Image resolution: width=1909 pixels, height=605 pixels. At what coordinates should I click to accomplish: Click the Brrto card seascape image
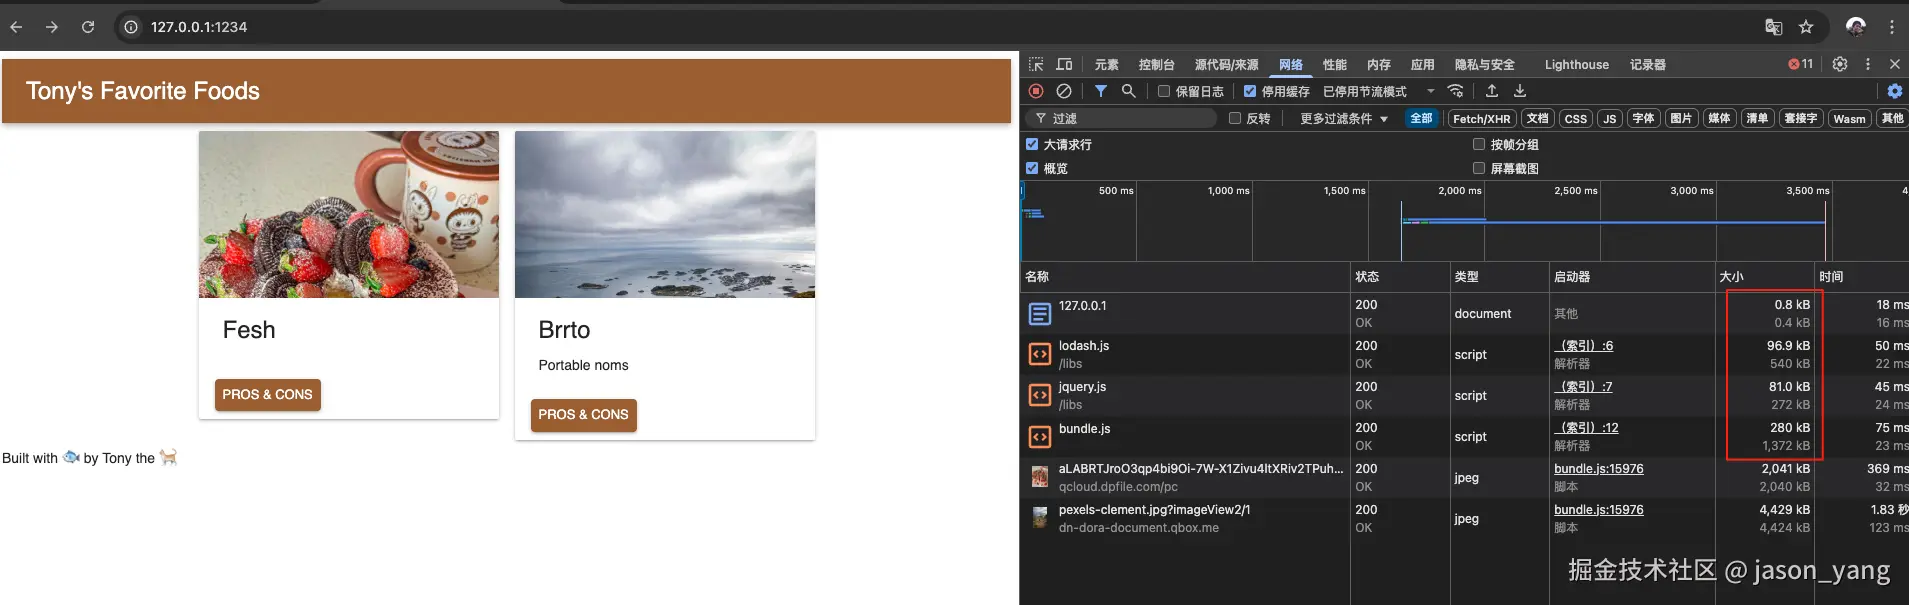665,214
